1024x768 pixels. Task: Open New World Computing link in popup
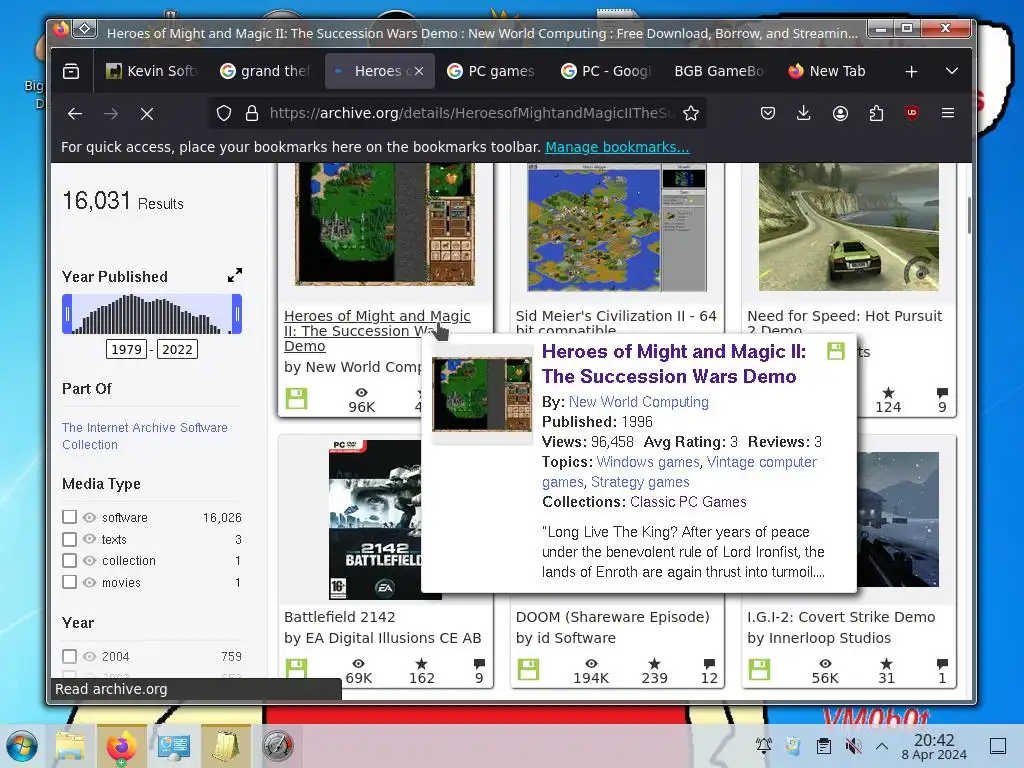[x=639, y=402]
